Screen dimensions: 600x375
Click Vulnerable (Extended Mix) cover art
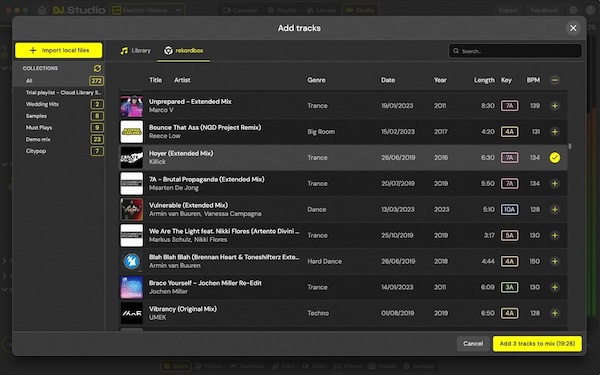[132, 209]
